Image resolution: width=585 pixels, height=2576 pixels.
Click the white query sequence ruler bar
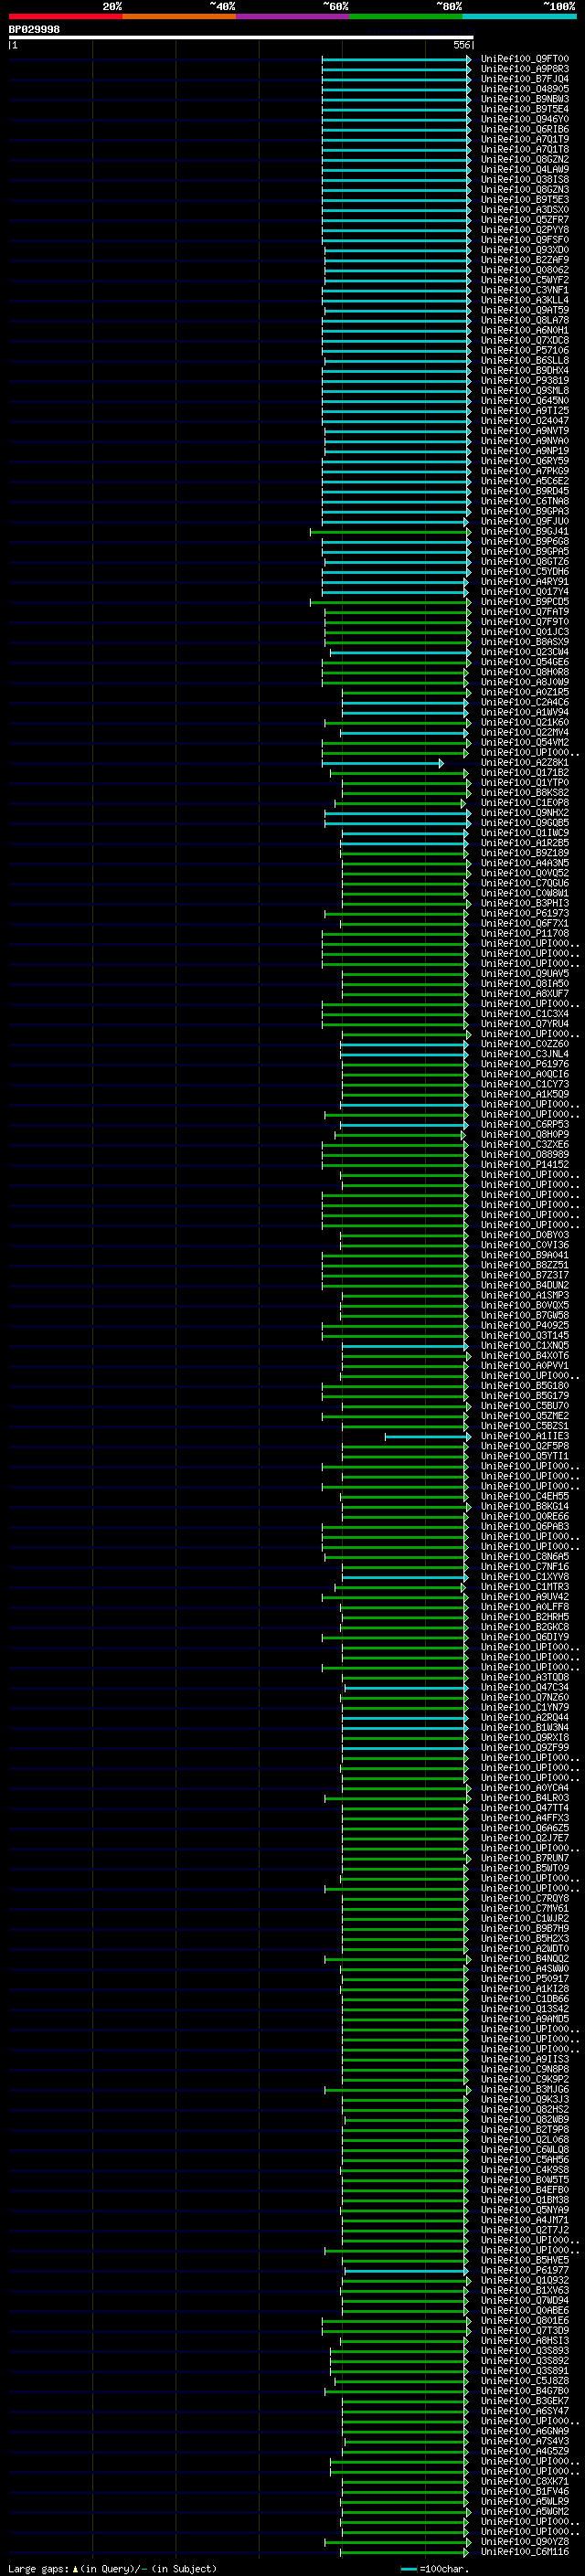click(241, 38)
